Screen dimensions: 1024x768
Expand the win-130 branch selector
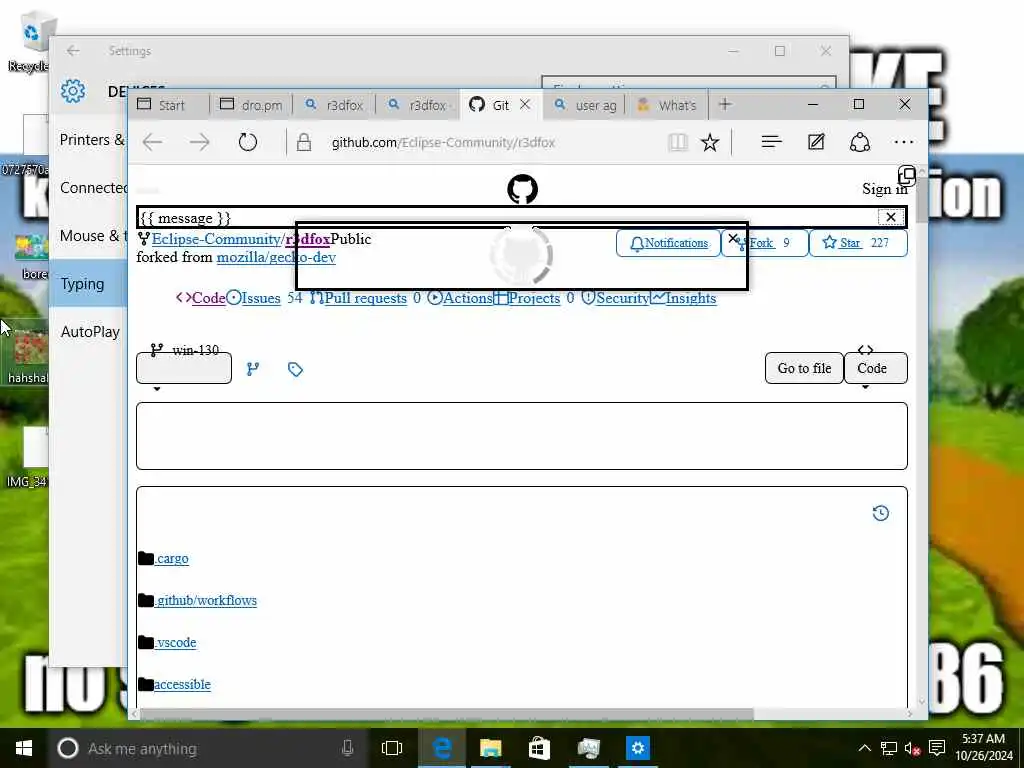184,368
